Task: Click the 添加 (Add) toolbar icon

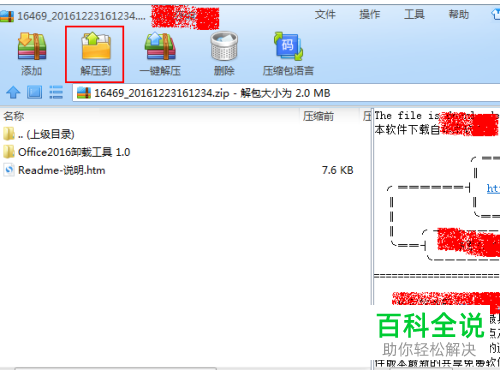Action: tap(32, 46)
